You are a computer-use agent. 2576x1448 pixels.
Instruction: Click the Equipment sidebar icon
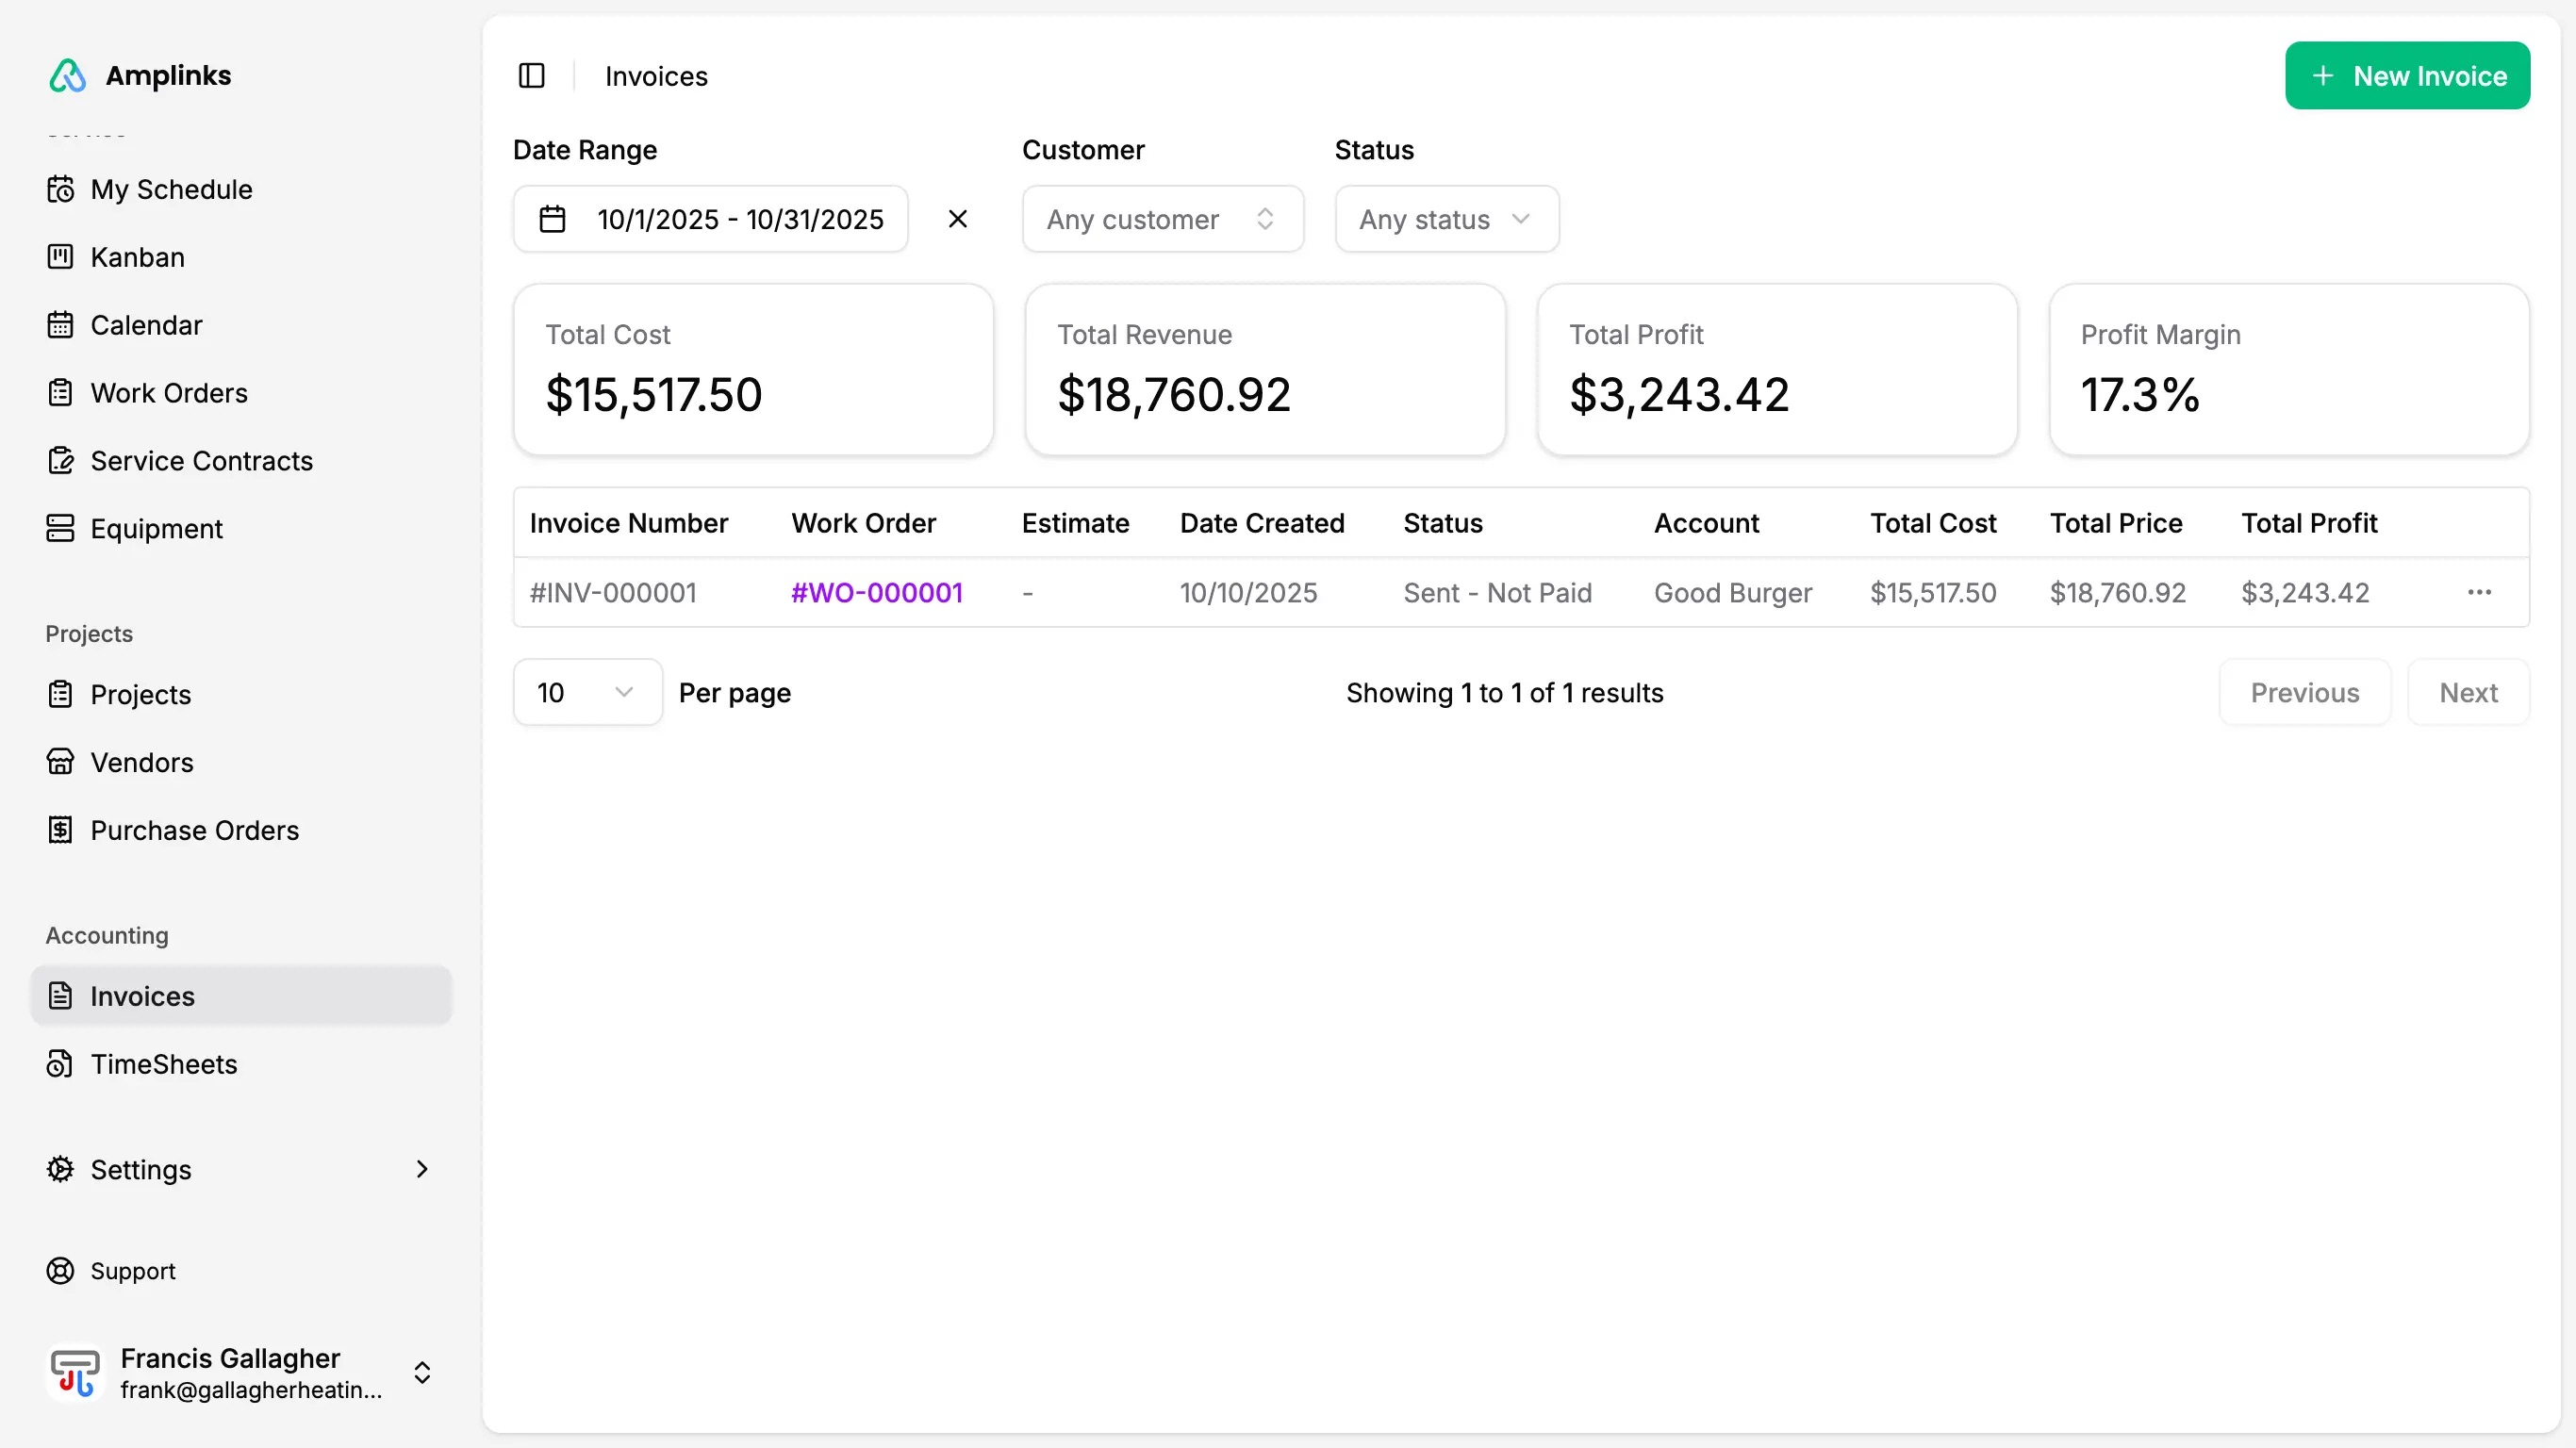pos(60,528)
